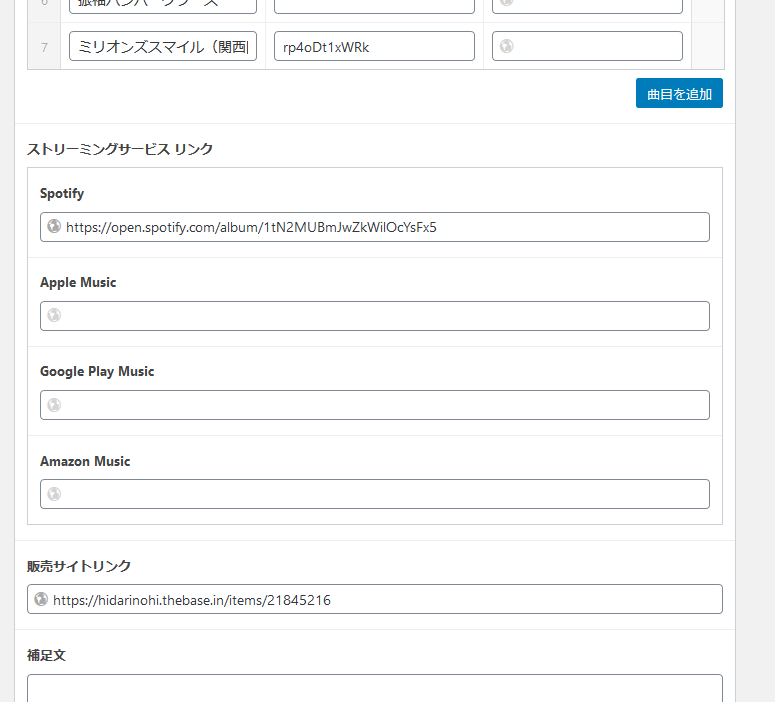The height and width of the screenshot is (702, 775).
Task: Click the ミリオンズスマイル song title field
Action: pos(163,46)
